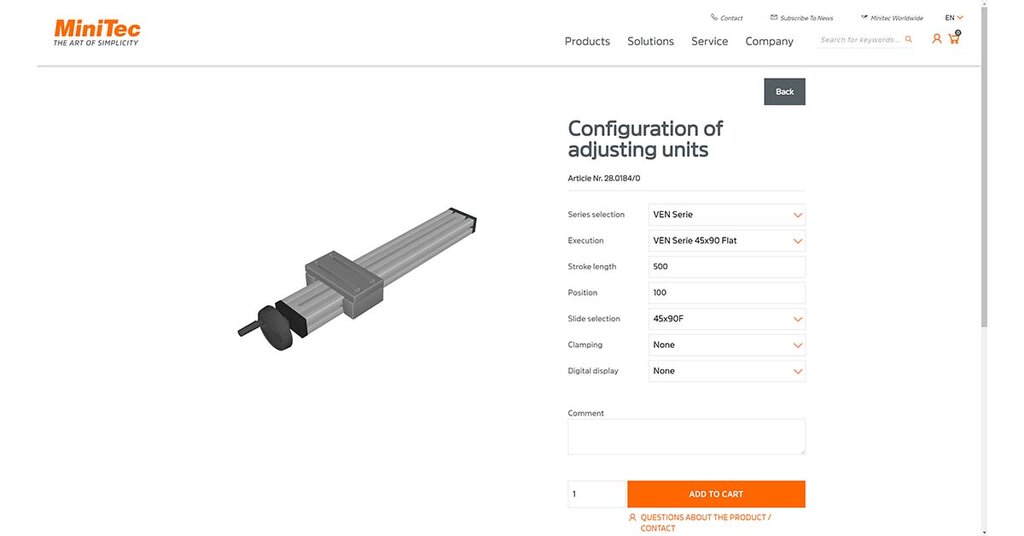Open the Solutions menu
1024x536 pixels.
pyautogui.click(x=650, y=41)
